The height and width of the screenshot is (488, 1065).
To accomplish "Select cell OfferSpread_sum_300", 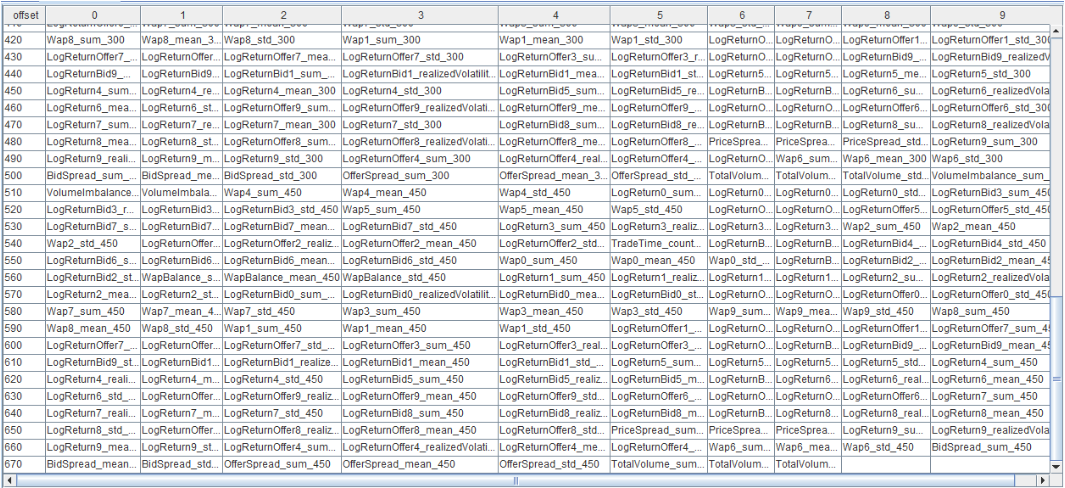I will [x=419, y=175].
